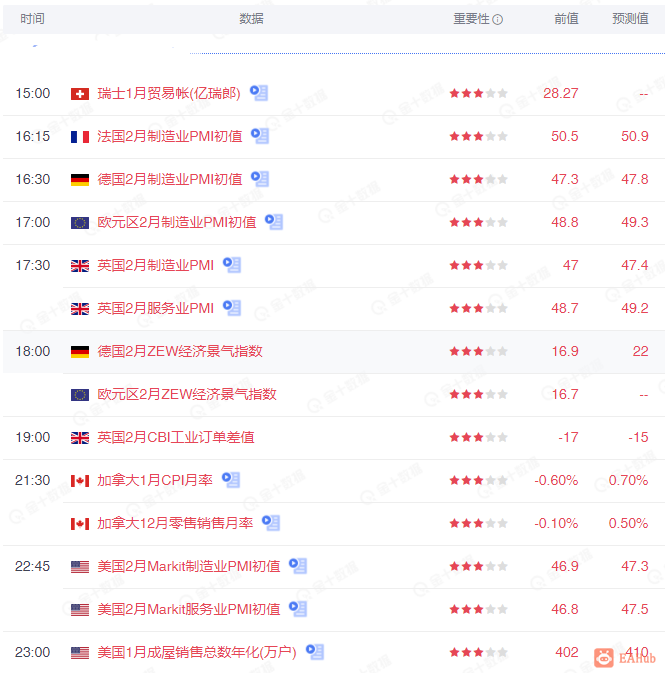Click the US flag beside 美国1月成屋销售总数年化
This screenshot has height=673, width=665.
pyautogui.click(x=80, y=653)
